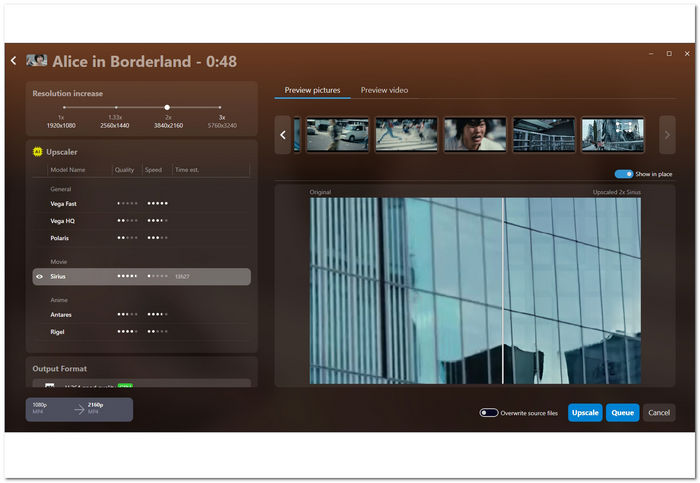Open the Preview pictures tab
700x483 pixels.
(312, 90)
